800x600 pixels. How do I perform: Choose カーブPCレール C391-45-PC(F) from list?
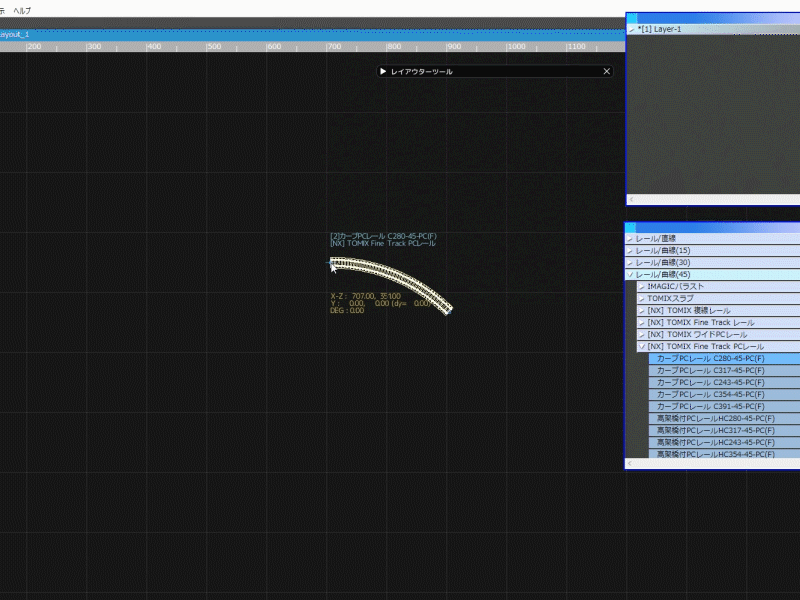pos(710,406)
